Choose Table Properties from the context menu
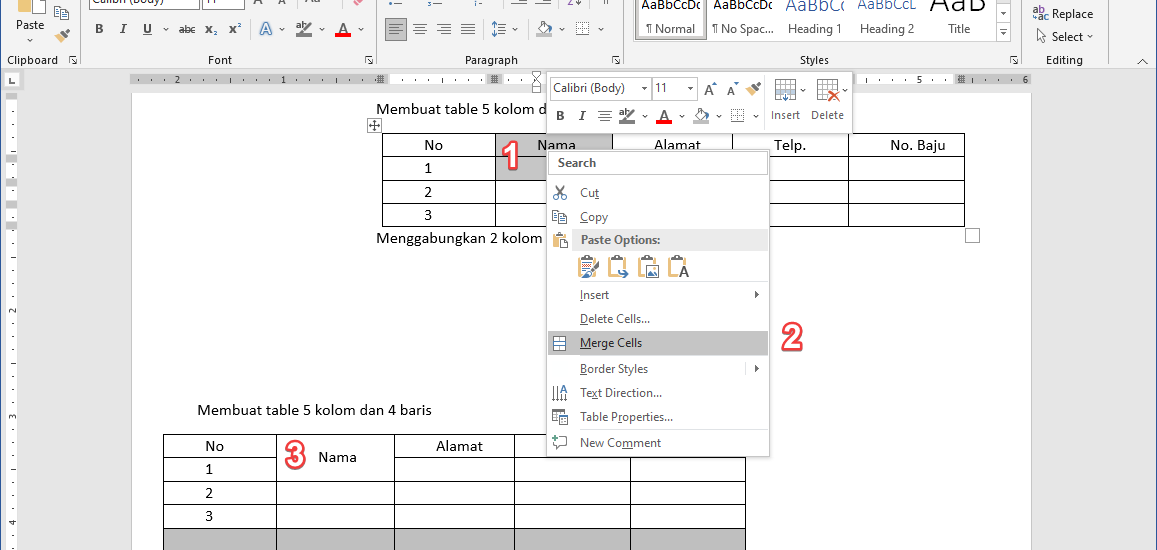 tap(659, 417)
